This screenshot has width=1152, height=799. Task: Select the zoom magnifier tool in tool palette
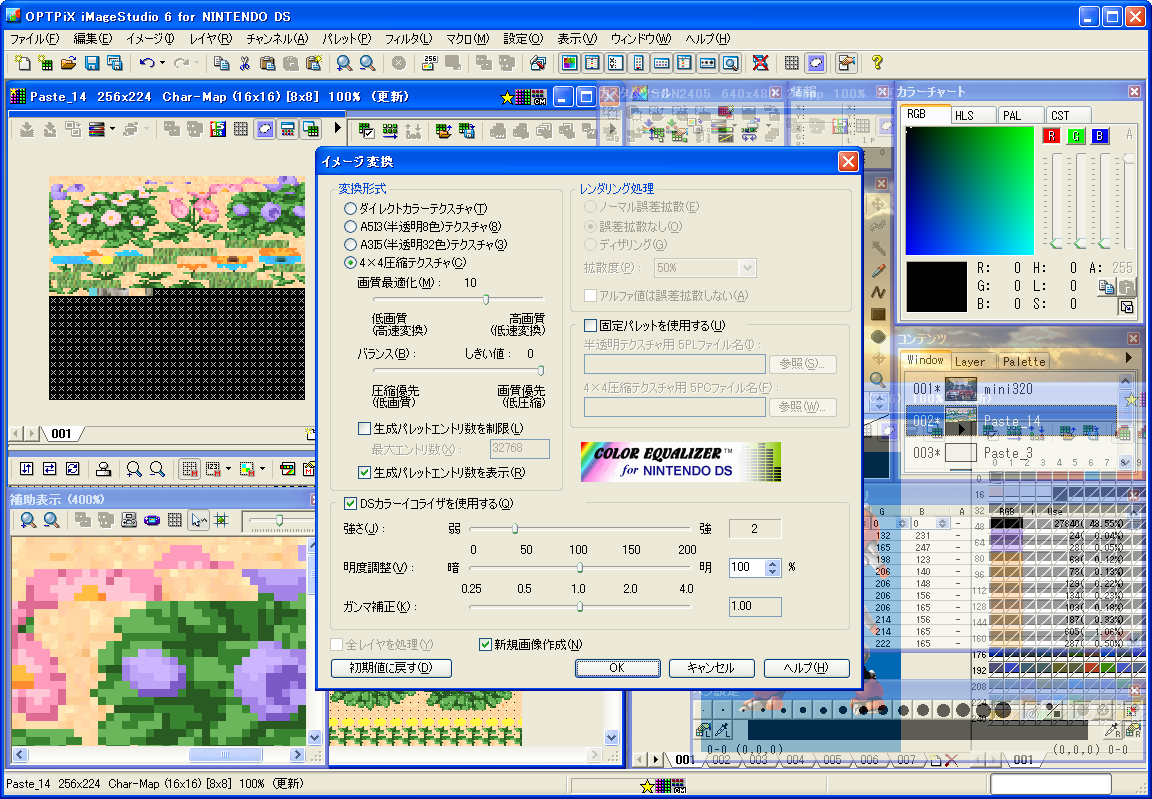pyautogui.click(x=877, y=380)
